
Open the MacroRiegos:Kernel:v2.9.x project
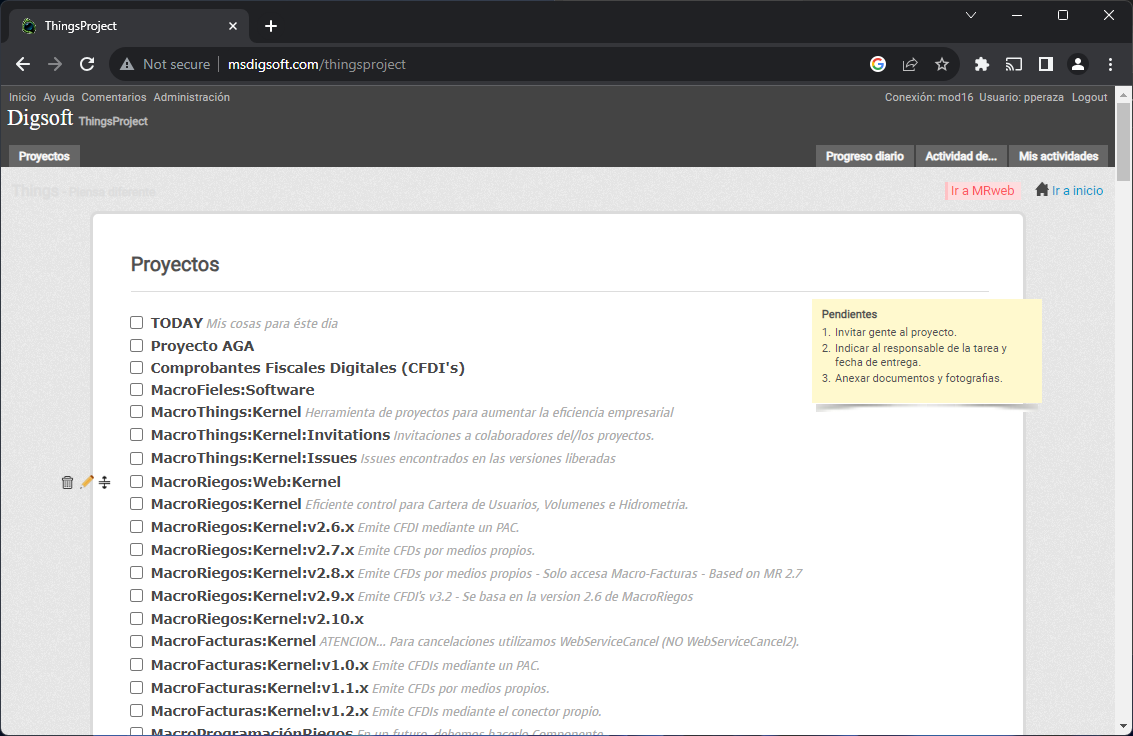click(x=252, y=596)
